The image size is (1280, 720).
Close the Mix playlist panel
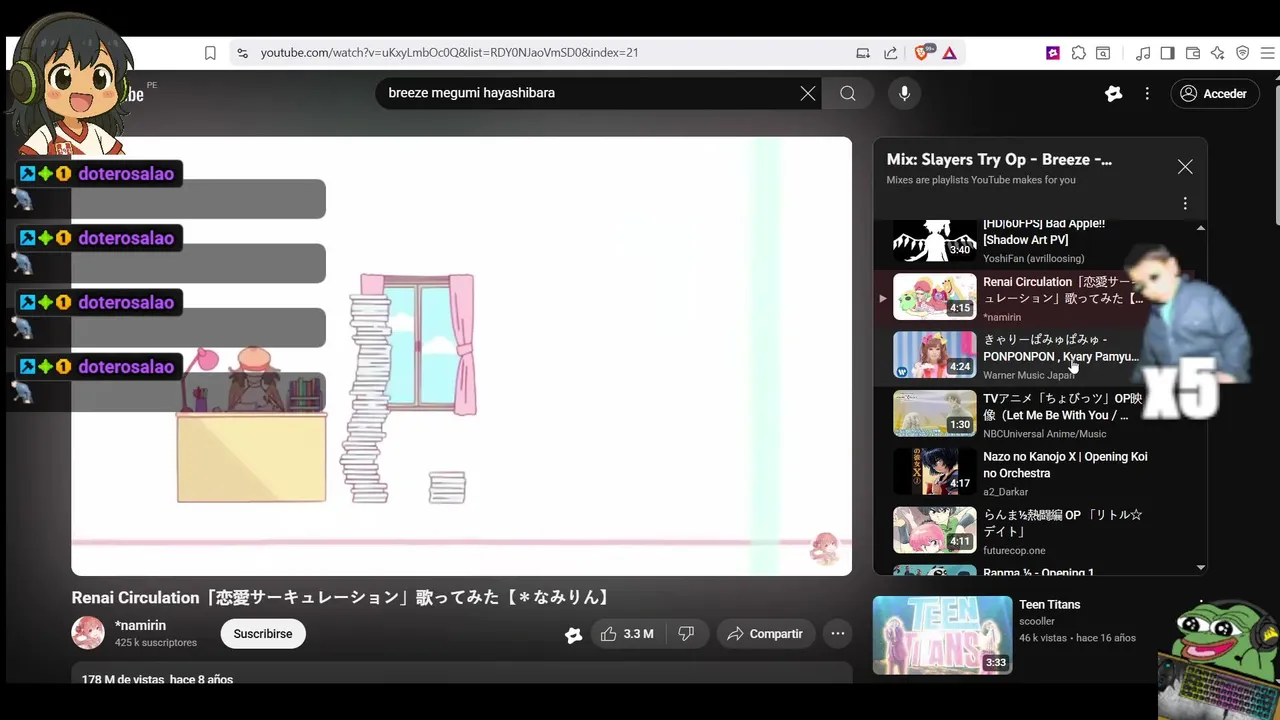[1185, 167]
